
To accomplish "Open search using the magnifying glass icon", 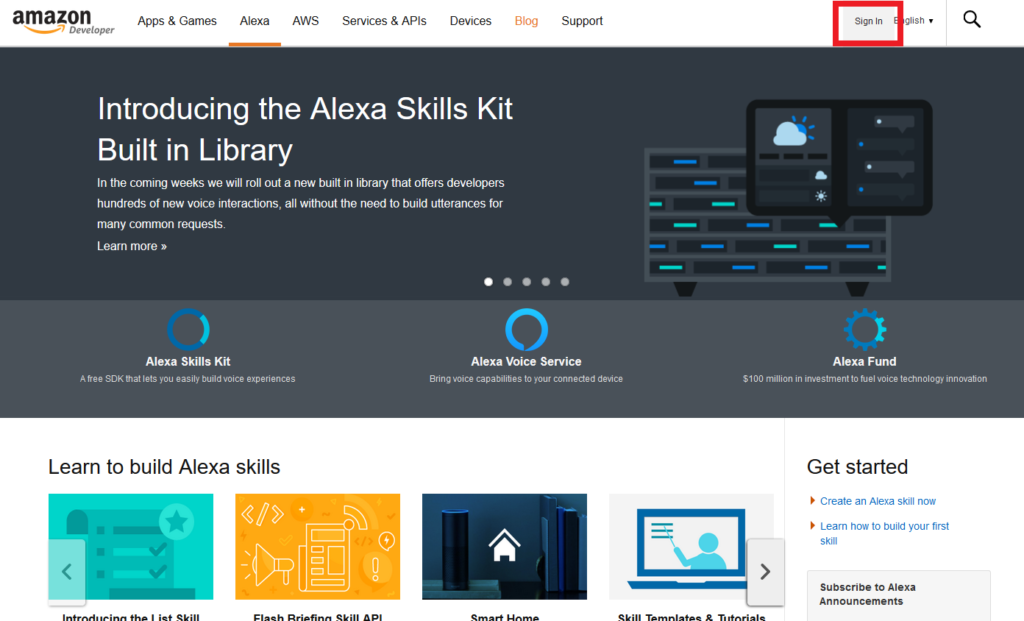I will (x=971, y=18).
